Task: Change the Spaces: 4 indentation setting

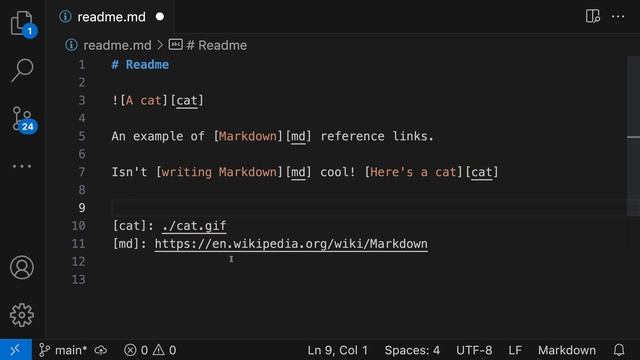Action: (412, 350)
